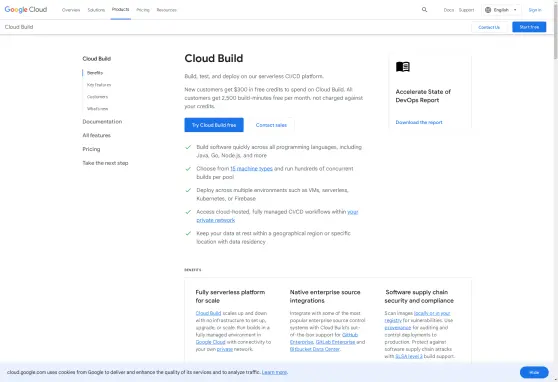Click the Contact Us button
This screenshot has height=382, width=558.
489,27
